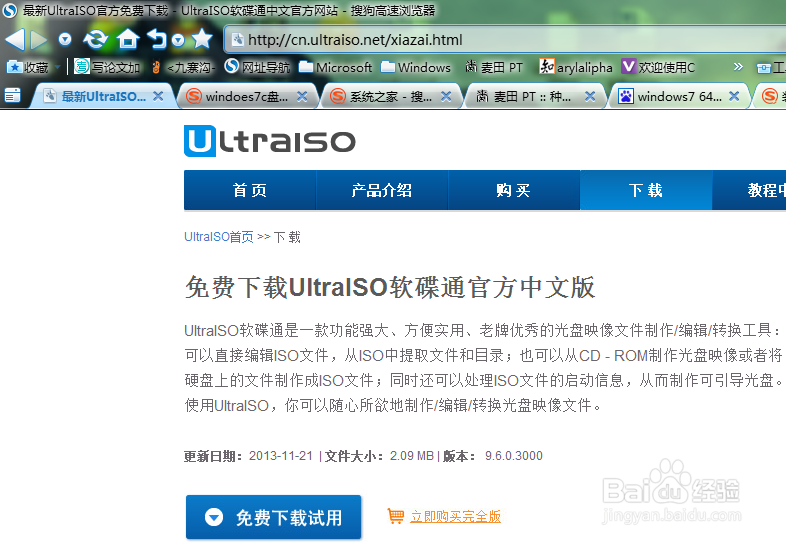Bookmark page with the star icon
Image resolution: width=786 pixels, height=543 pixels.
202,39
